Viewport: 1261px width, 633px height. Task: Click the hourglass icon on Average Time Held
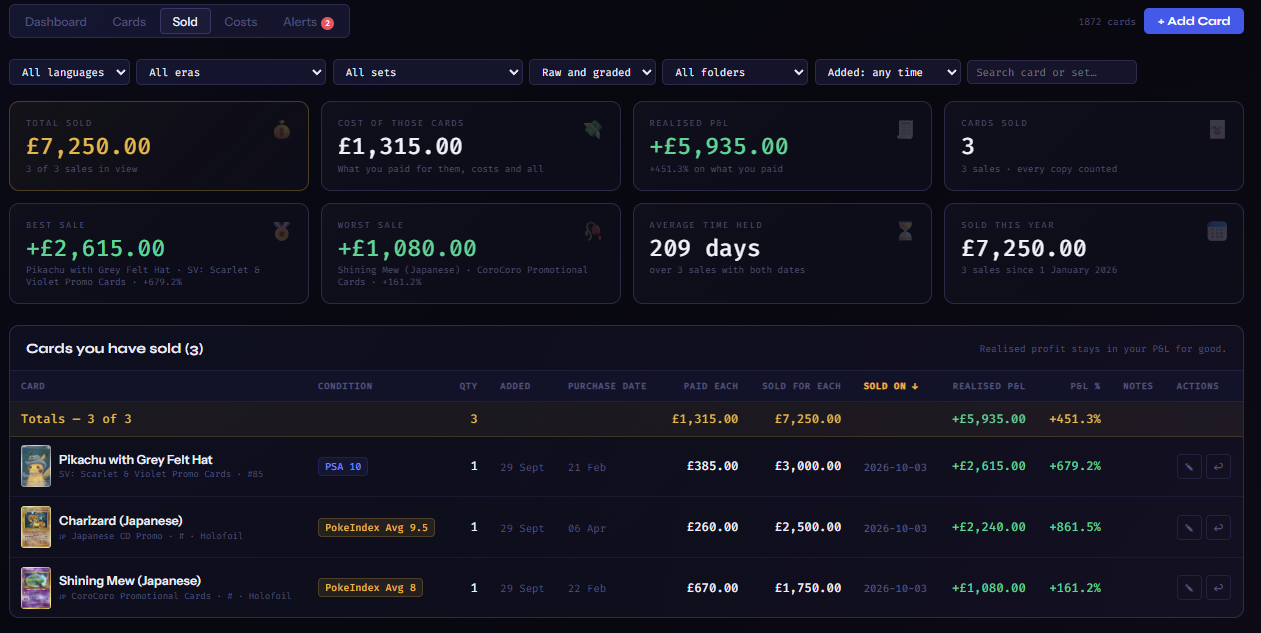point(905,231)
